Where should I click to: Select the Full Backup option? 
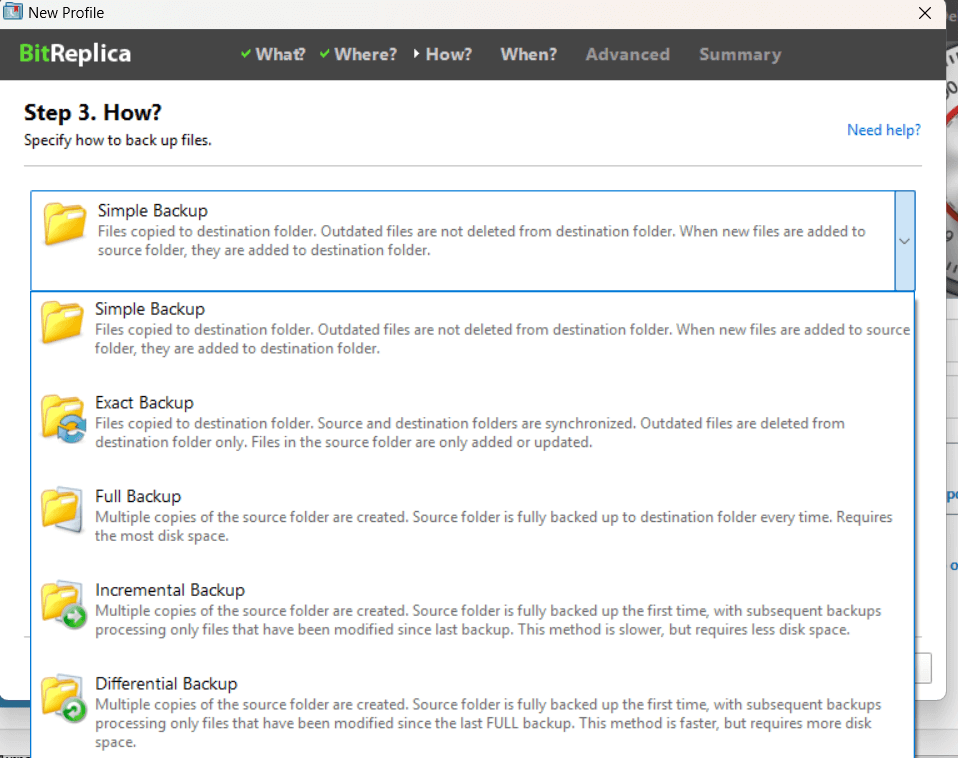pos(138,496)
